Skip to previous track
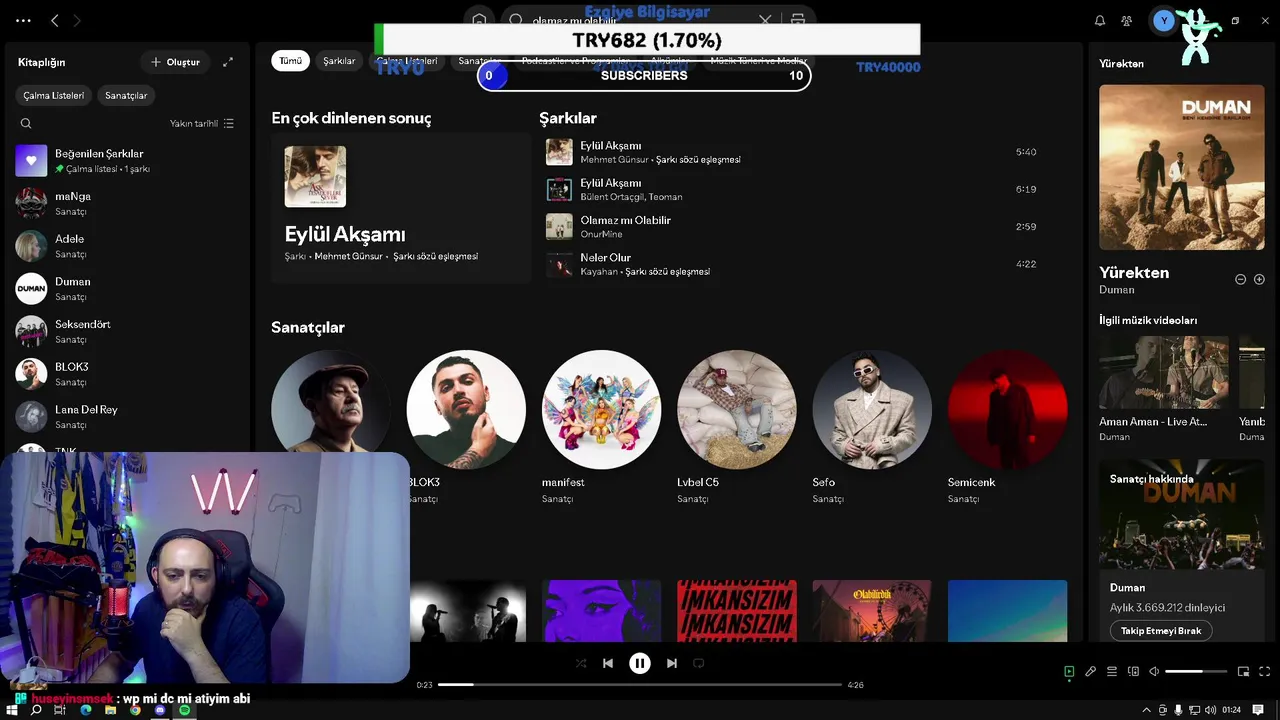This screenshot has width=1280, height=720. pos(608,663)
